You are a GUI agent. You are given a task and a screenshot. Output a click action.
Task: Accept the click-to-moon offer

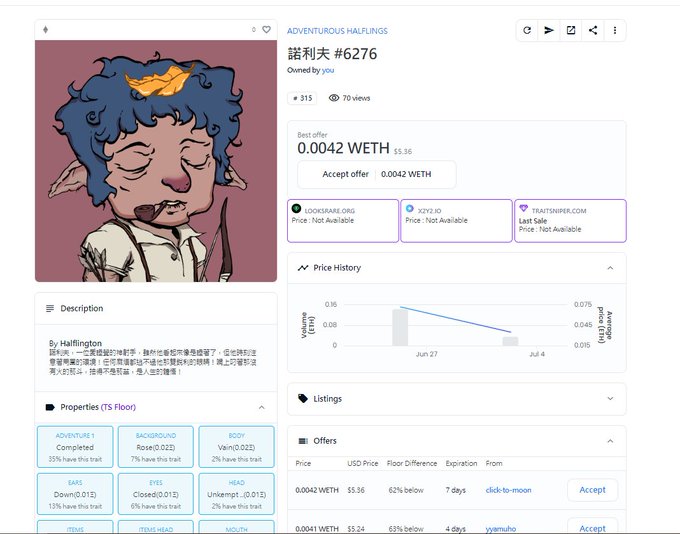(x=592, y=490)
